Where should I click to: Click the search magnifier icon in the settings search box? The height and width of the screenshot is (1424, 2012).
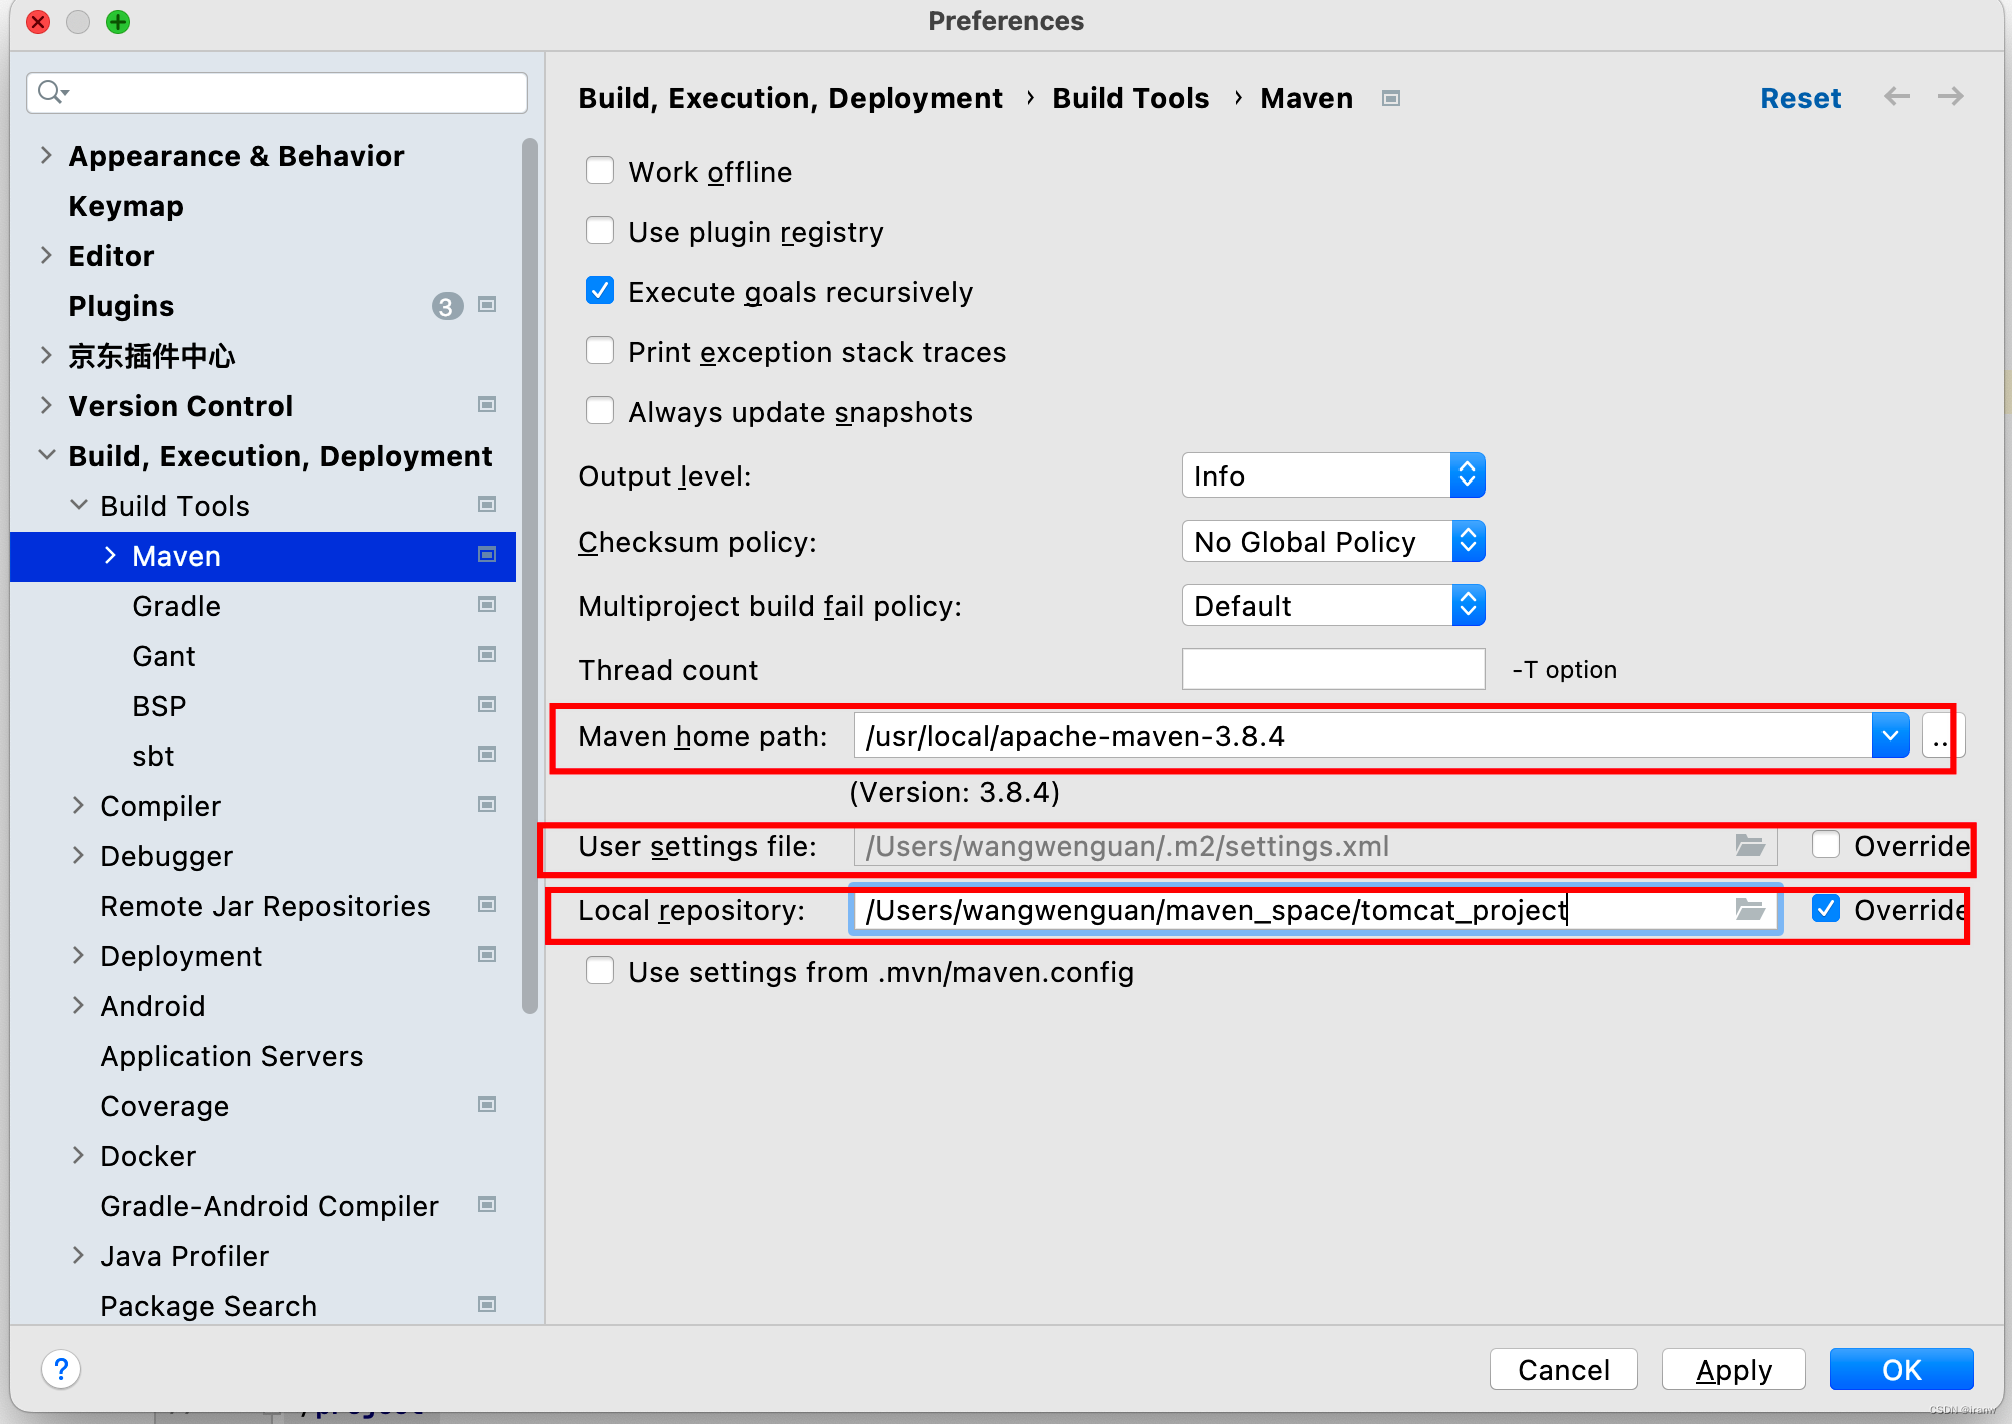tap(51, 93)
